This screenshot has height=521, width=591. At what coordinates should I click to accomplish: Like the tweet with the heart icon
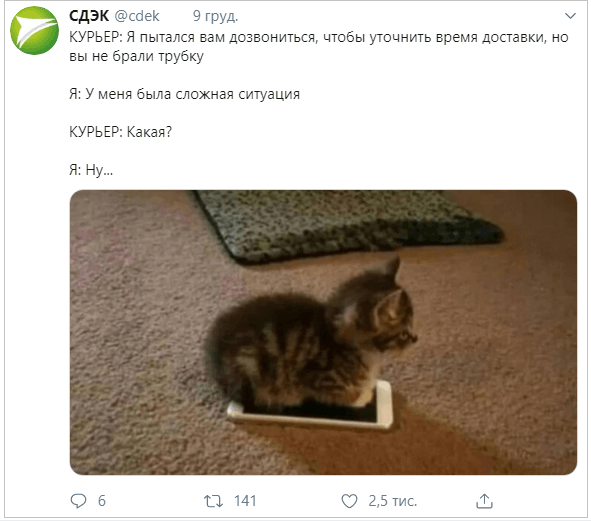pyautogui.click(x=349, y=501)
